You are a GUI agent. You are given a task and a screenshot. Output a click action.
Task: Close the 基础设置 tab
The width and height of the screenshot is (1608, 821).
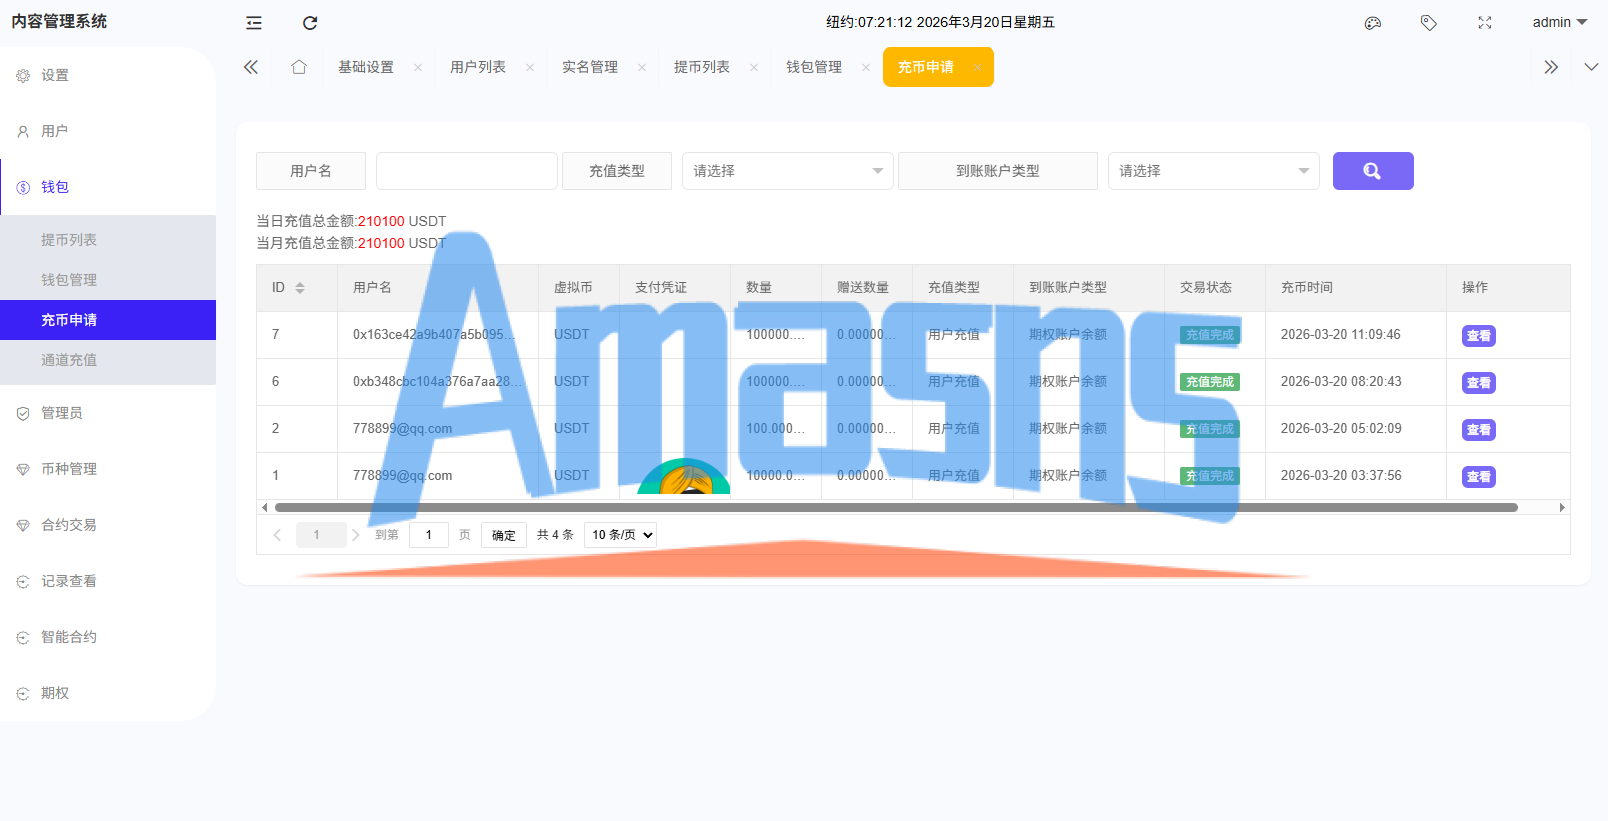(x=418, y=67)
